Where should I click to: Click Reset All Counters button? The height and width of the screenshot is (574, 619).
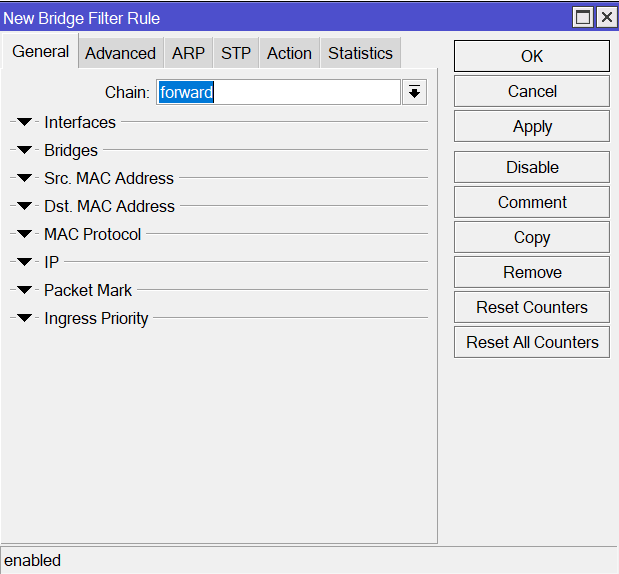[532, 342]
